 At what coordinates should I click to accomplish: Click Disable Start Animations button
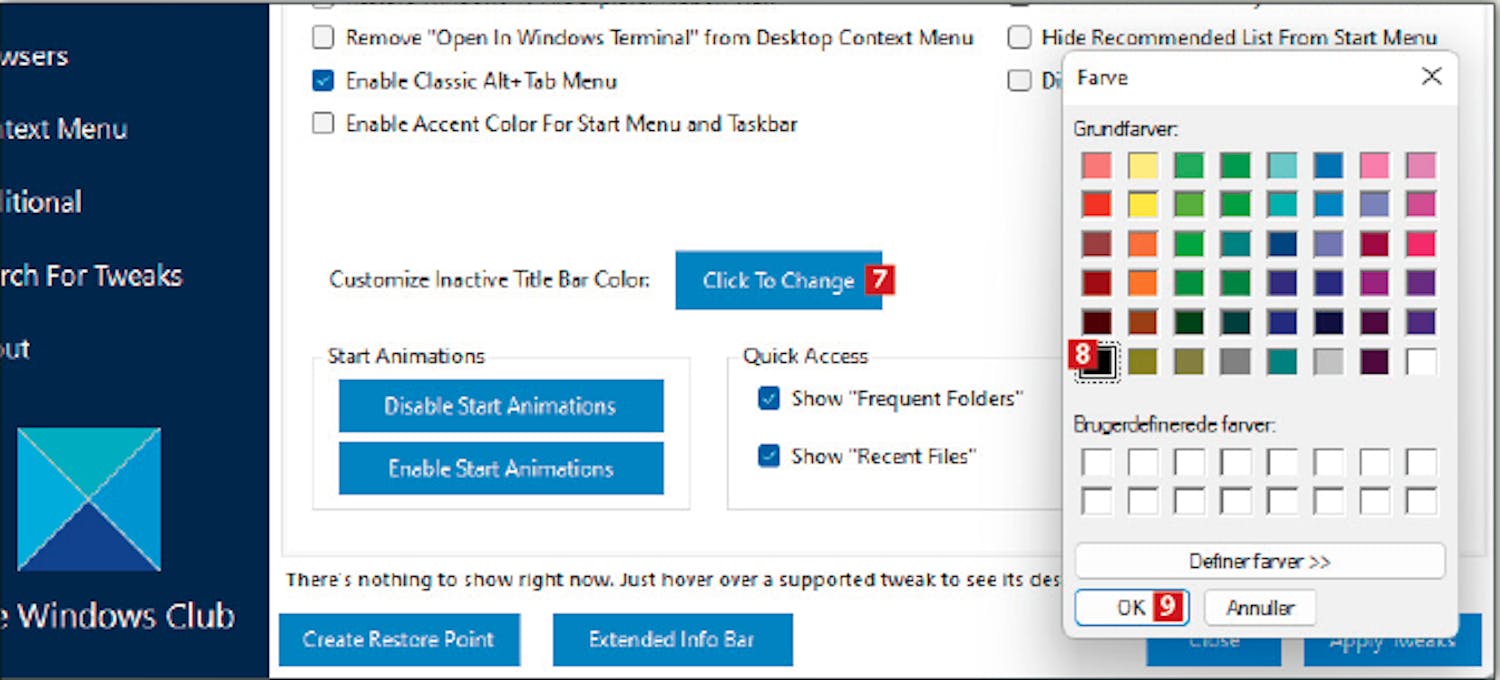pos(500,406)
